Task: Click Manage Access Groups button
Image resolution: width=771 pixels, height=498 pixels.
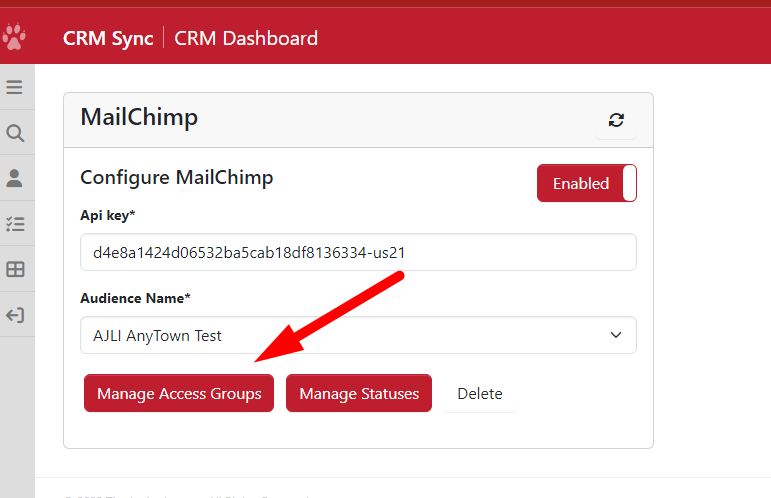Action: (179, 393)
